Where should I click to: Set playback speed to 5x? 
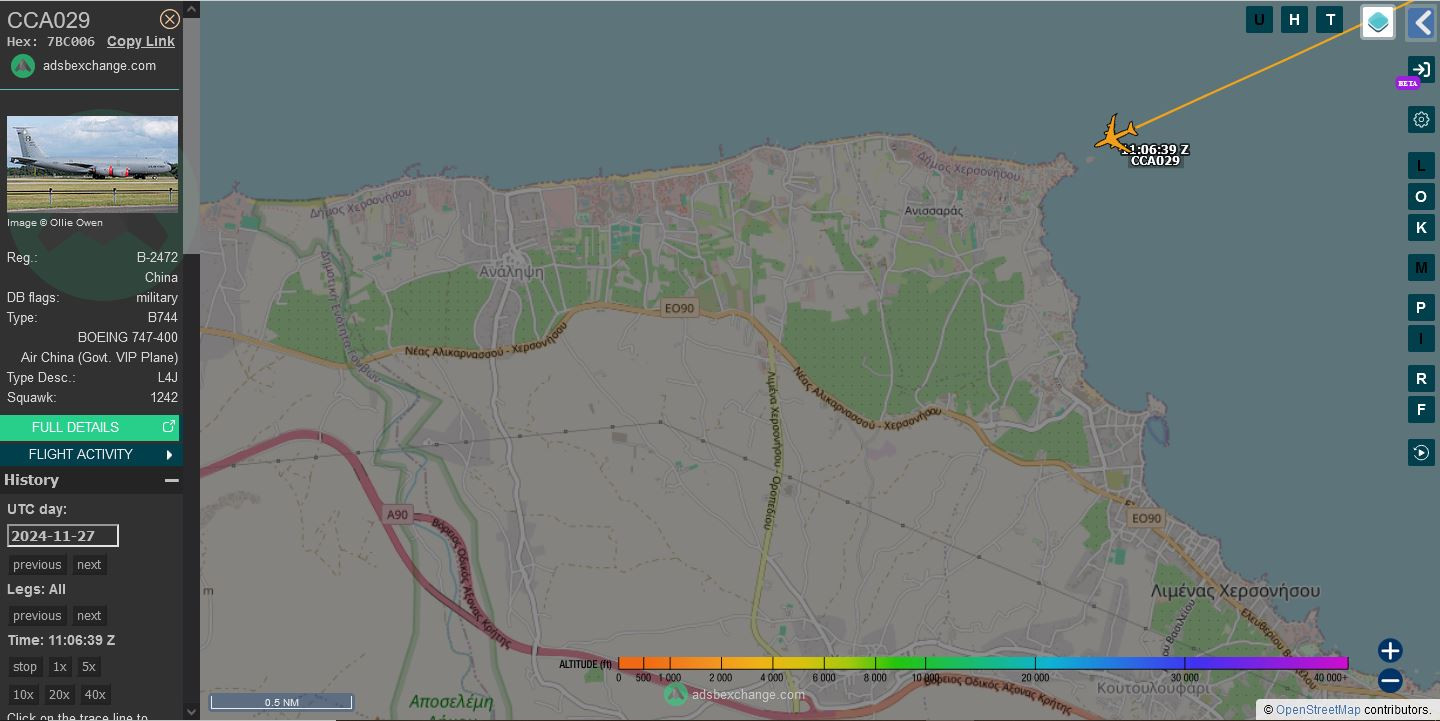89,667
